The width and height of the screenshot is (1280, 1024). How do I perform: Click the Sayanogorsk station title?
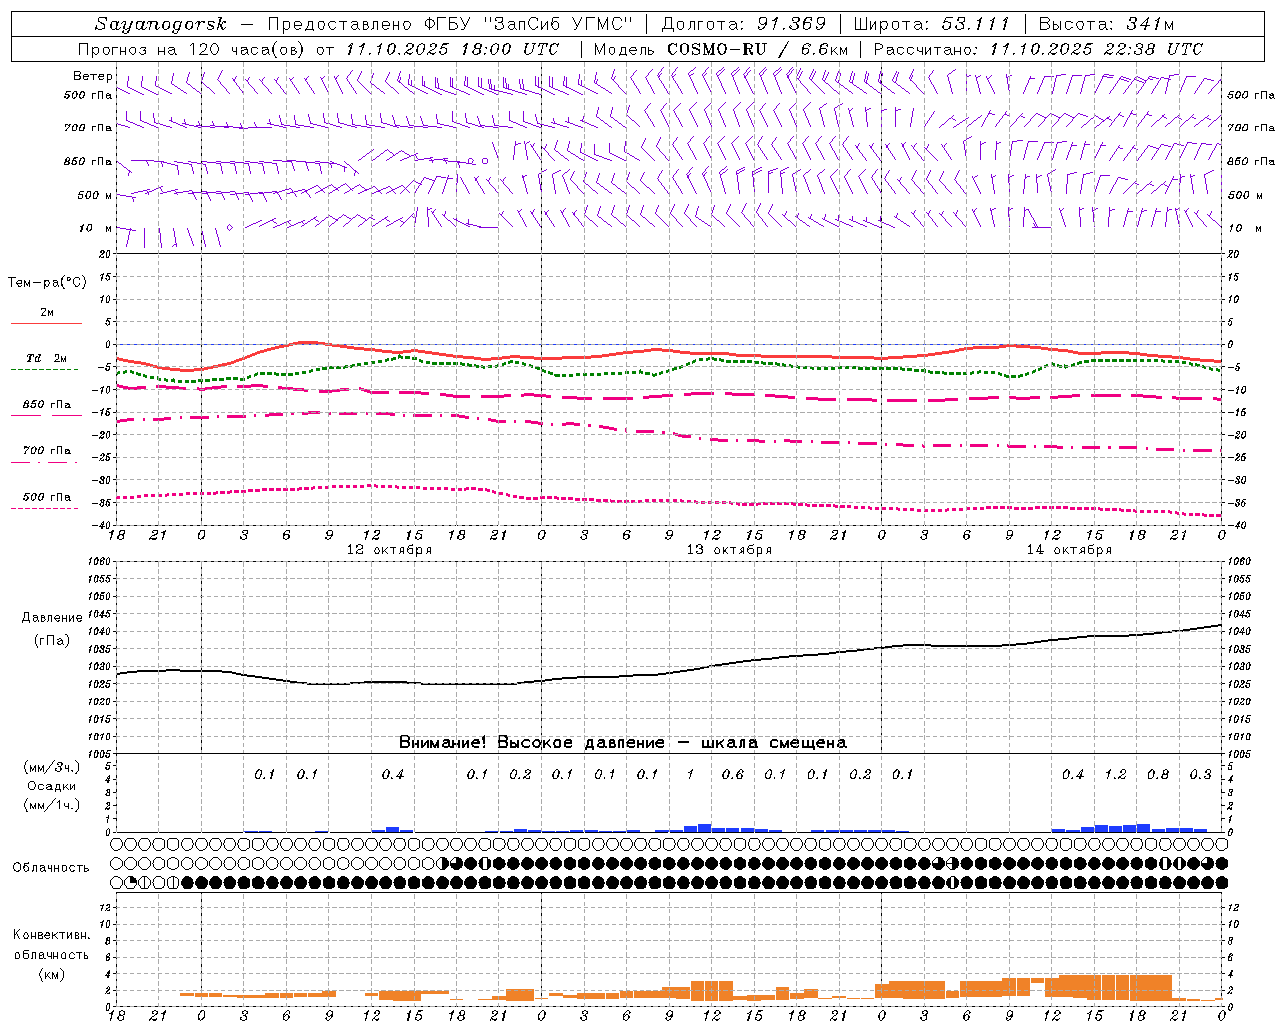161,24
